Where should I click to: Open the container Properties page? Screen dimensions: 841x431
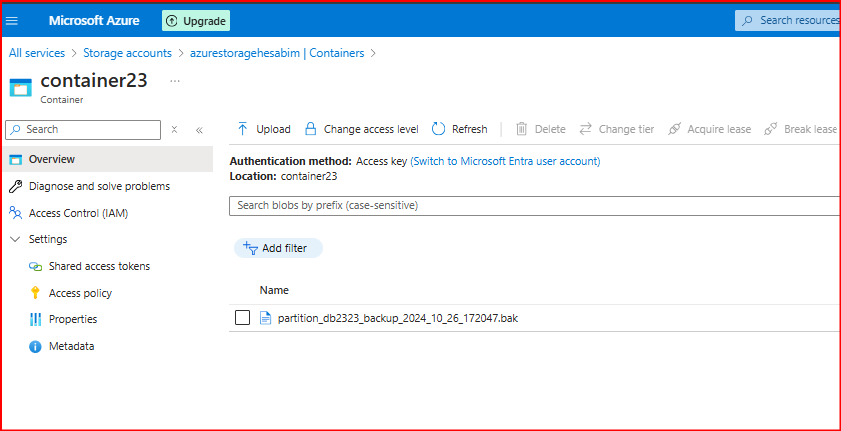(x=73, y=320)
